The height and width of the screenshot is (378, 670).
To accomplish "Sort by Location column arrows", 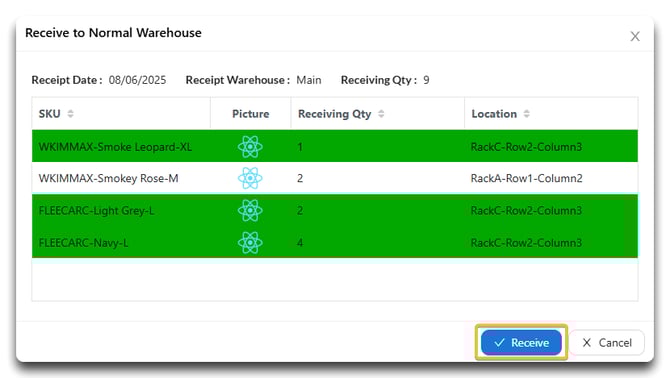I will click(526, 114).
